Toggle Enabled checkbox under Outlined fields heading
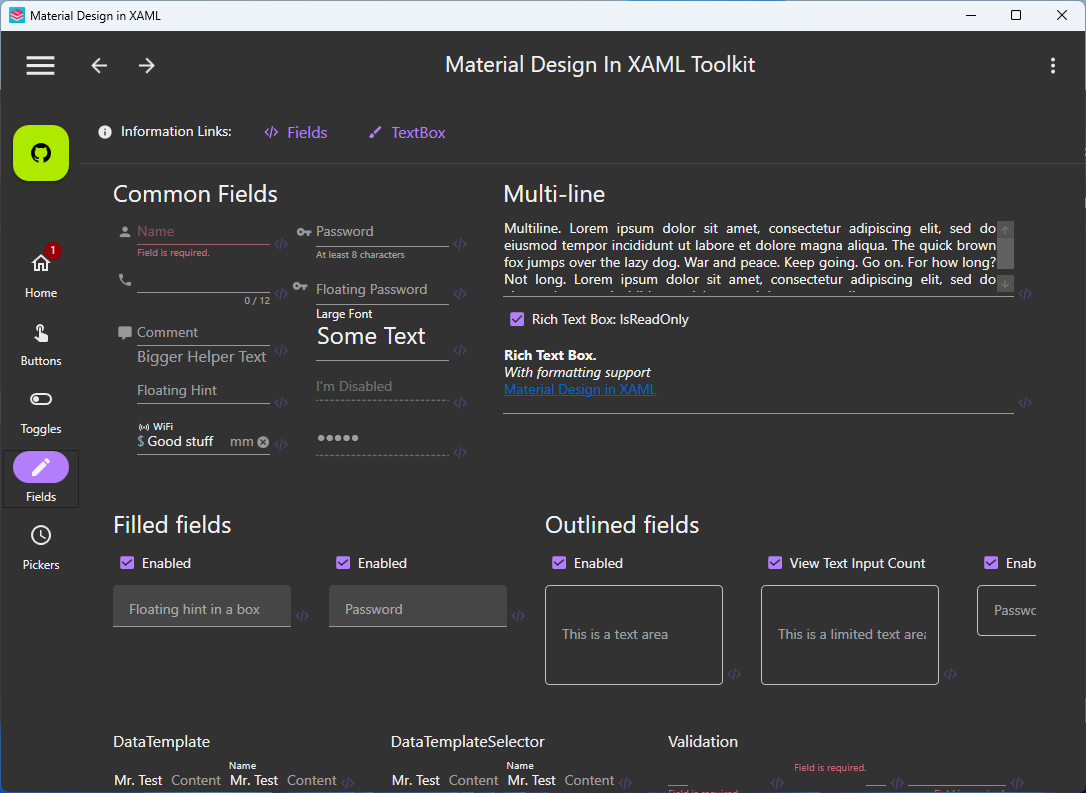1086x793 pixels. pos(559,563)
